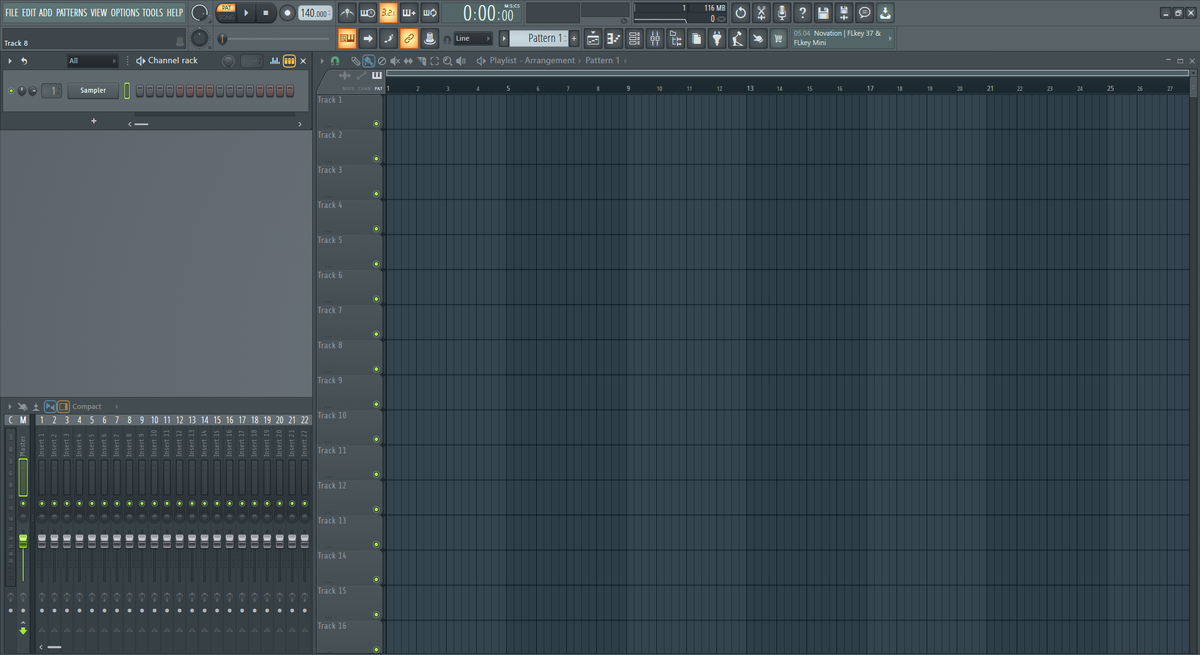Toggle the link to controller icon

(x=409, y=39)
